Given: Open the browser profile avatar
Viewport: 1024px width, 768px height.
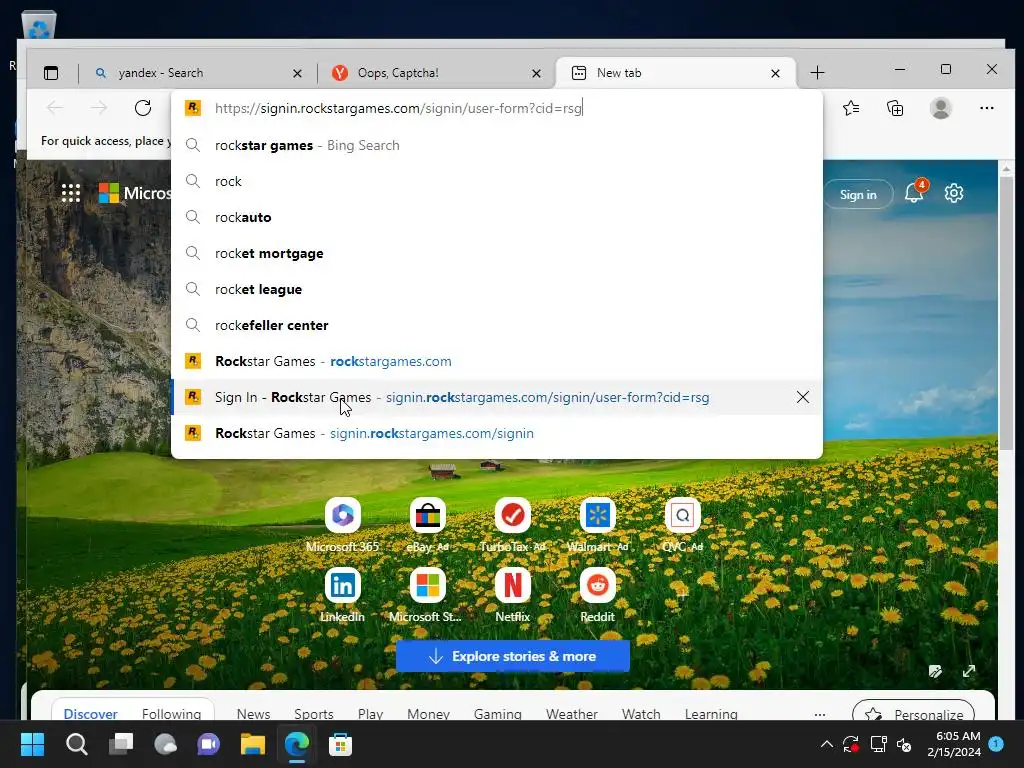Looking at the screenshot, I should point(940,108).
